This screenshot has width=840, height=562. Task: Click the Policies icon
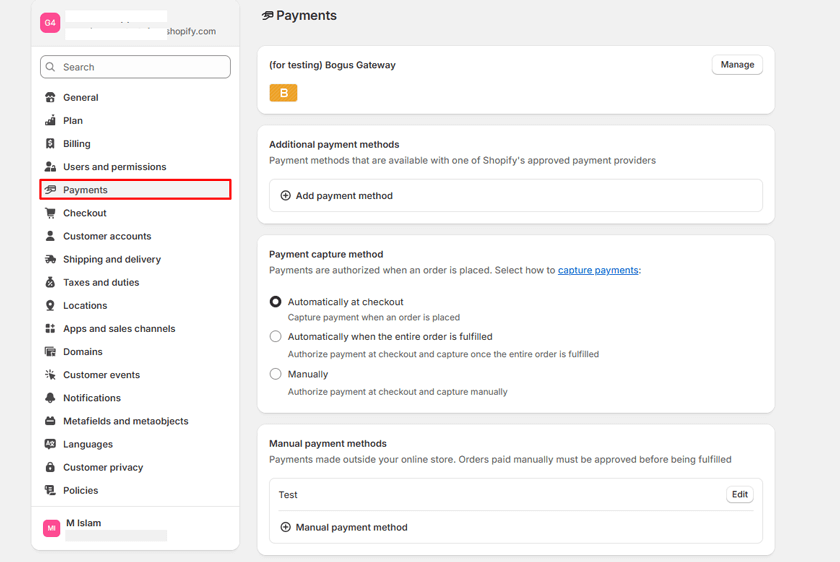(x=50, y=490)
